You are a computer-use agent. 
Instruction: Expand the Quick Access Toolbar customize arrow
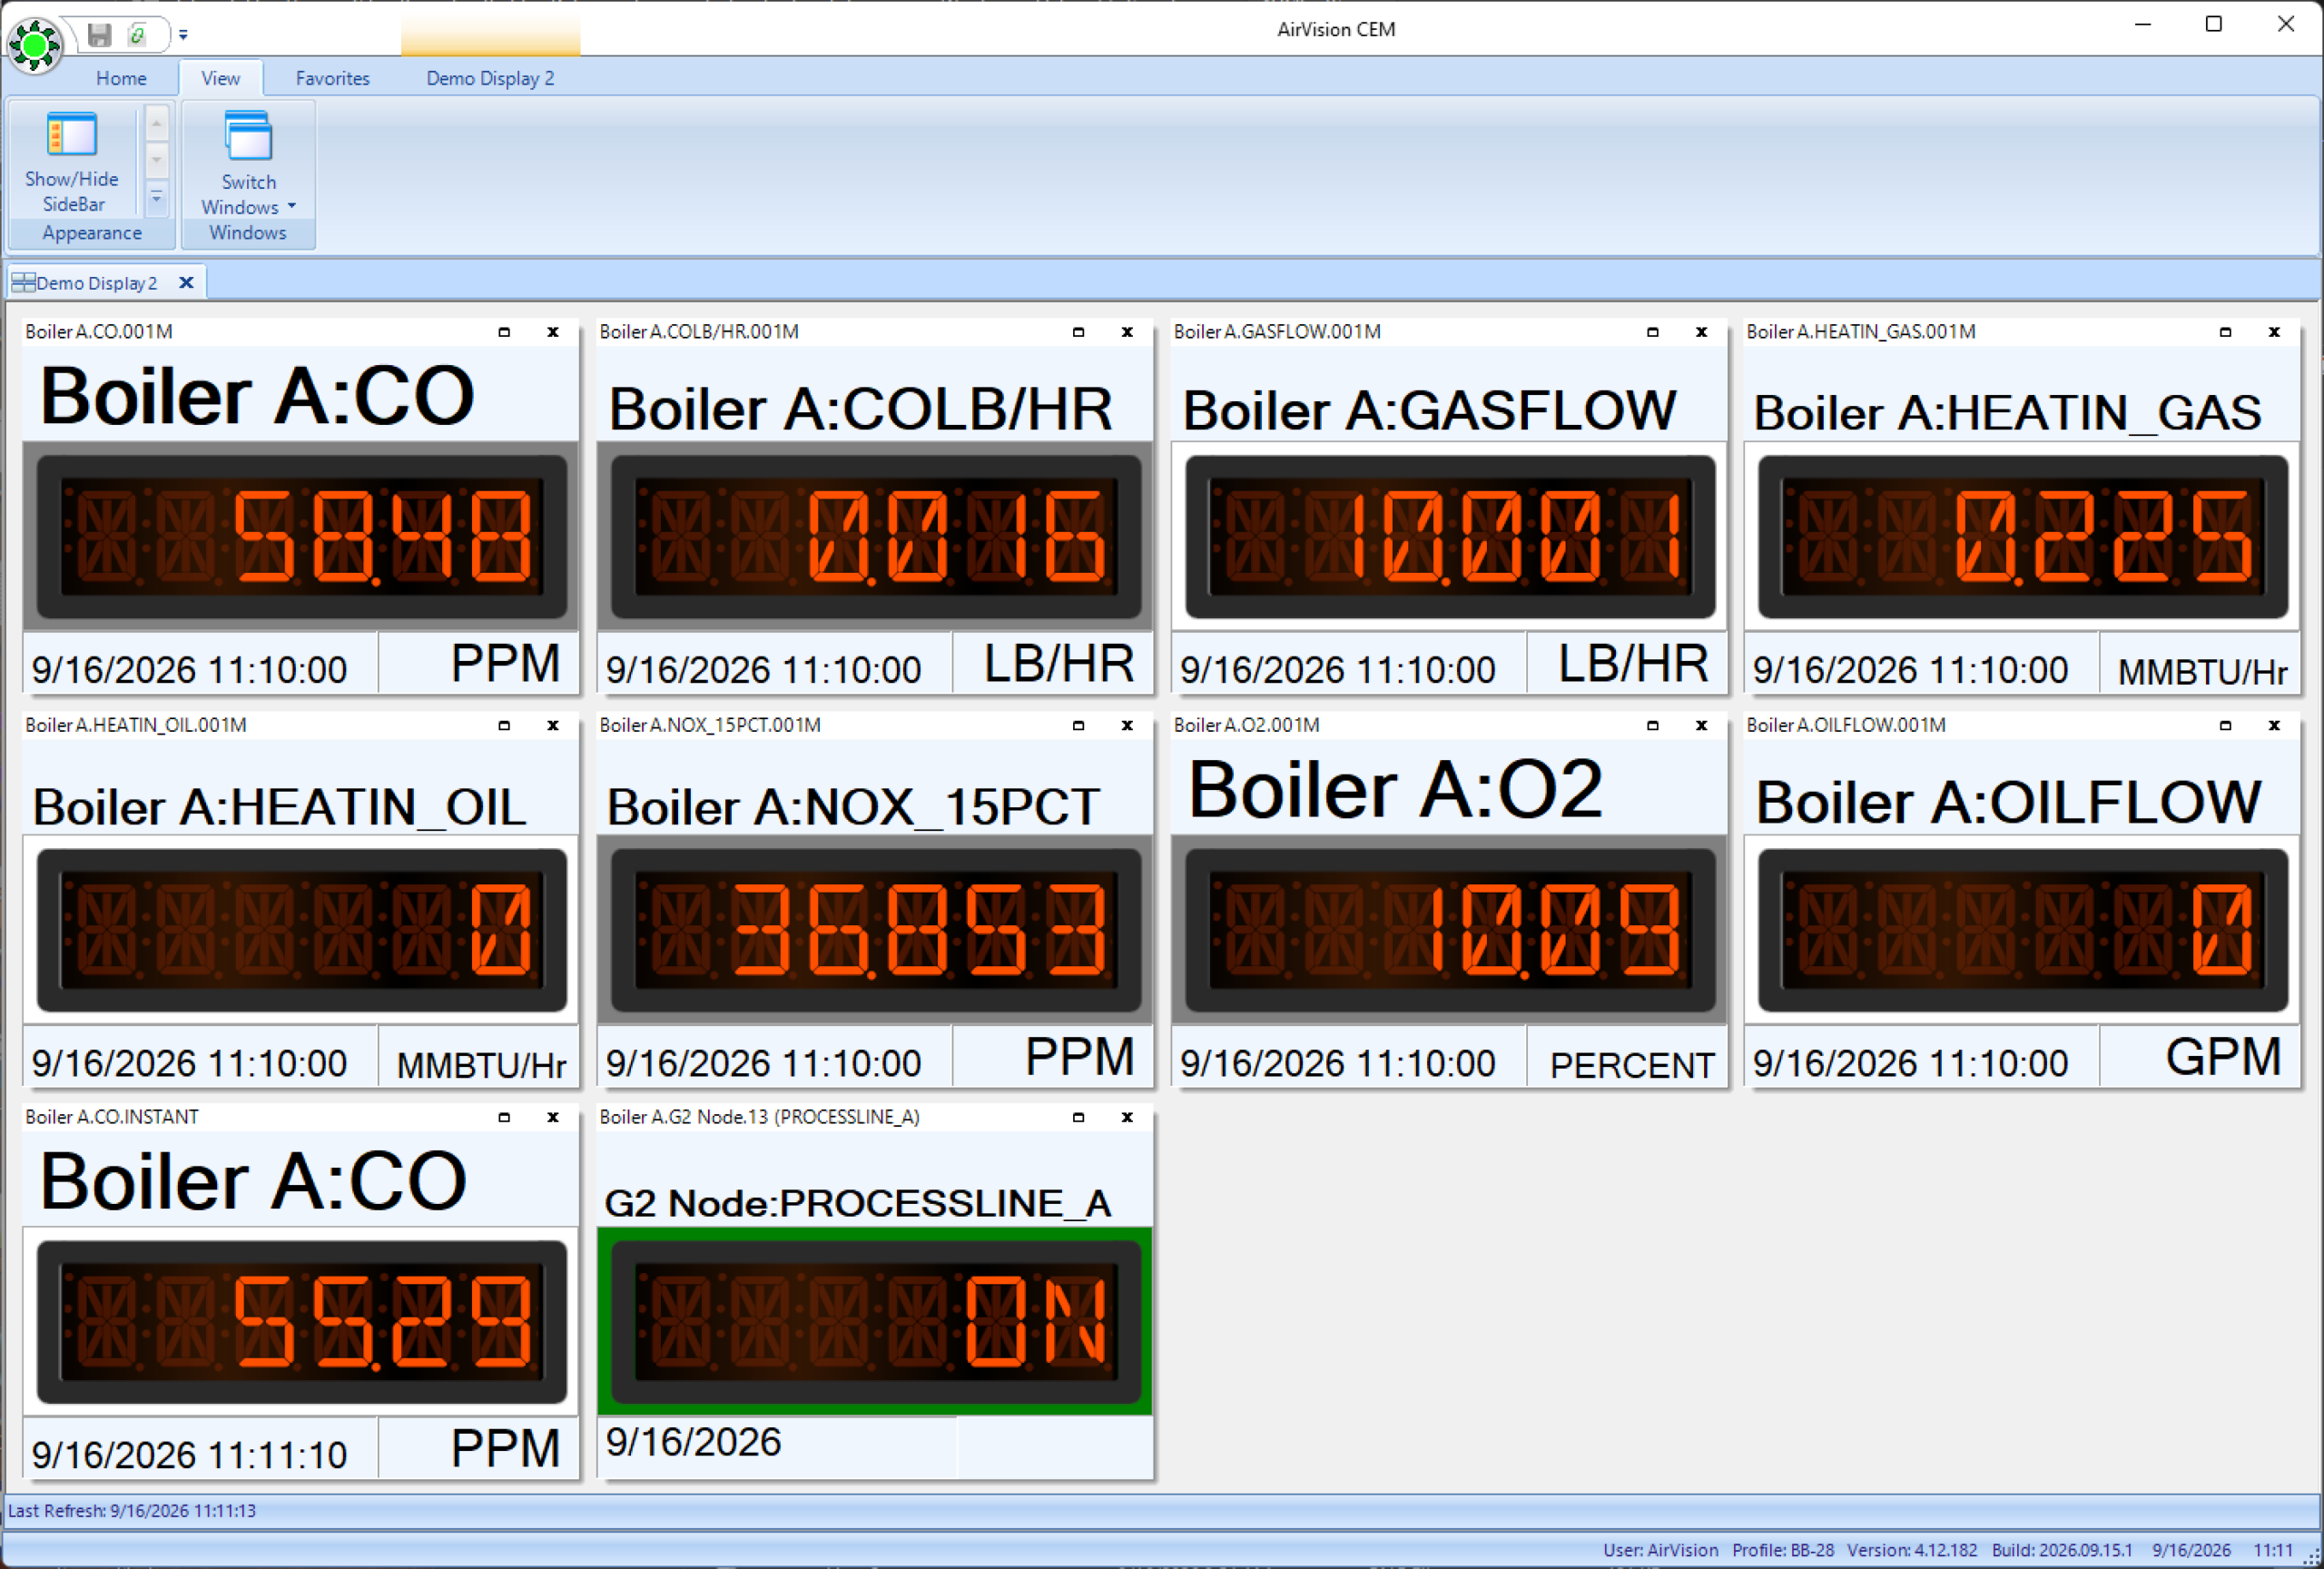click(183, 35)
